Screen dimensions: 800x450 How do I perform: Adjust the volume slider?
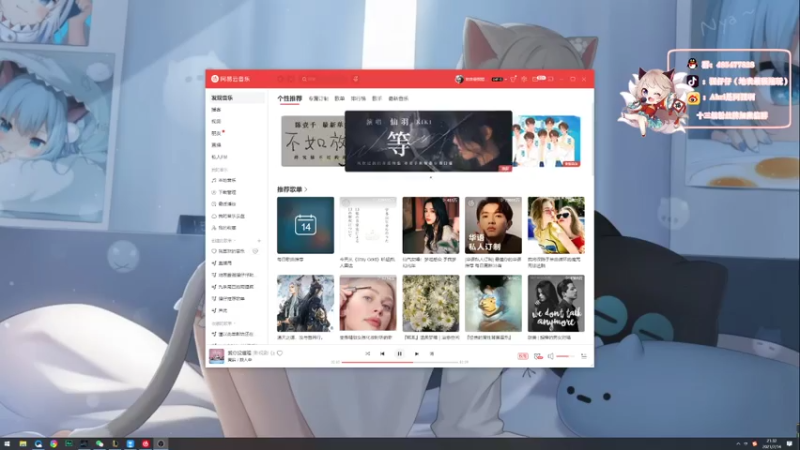pos(565,356)
